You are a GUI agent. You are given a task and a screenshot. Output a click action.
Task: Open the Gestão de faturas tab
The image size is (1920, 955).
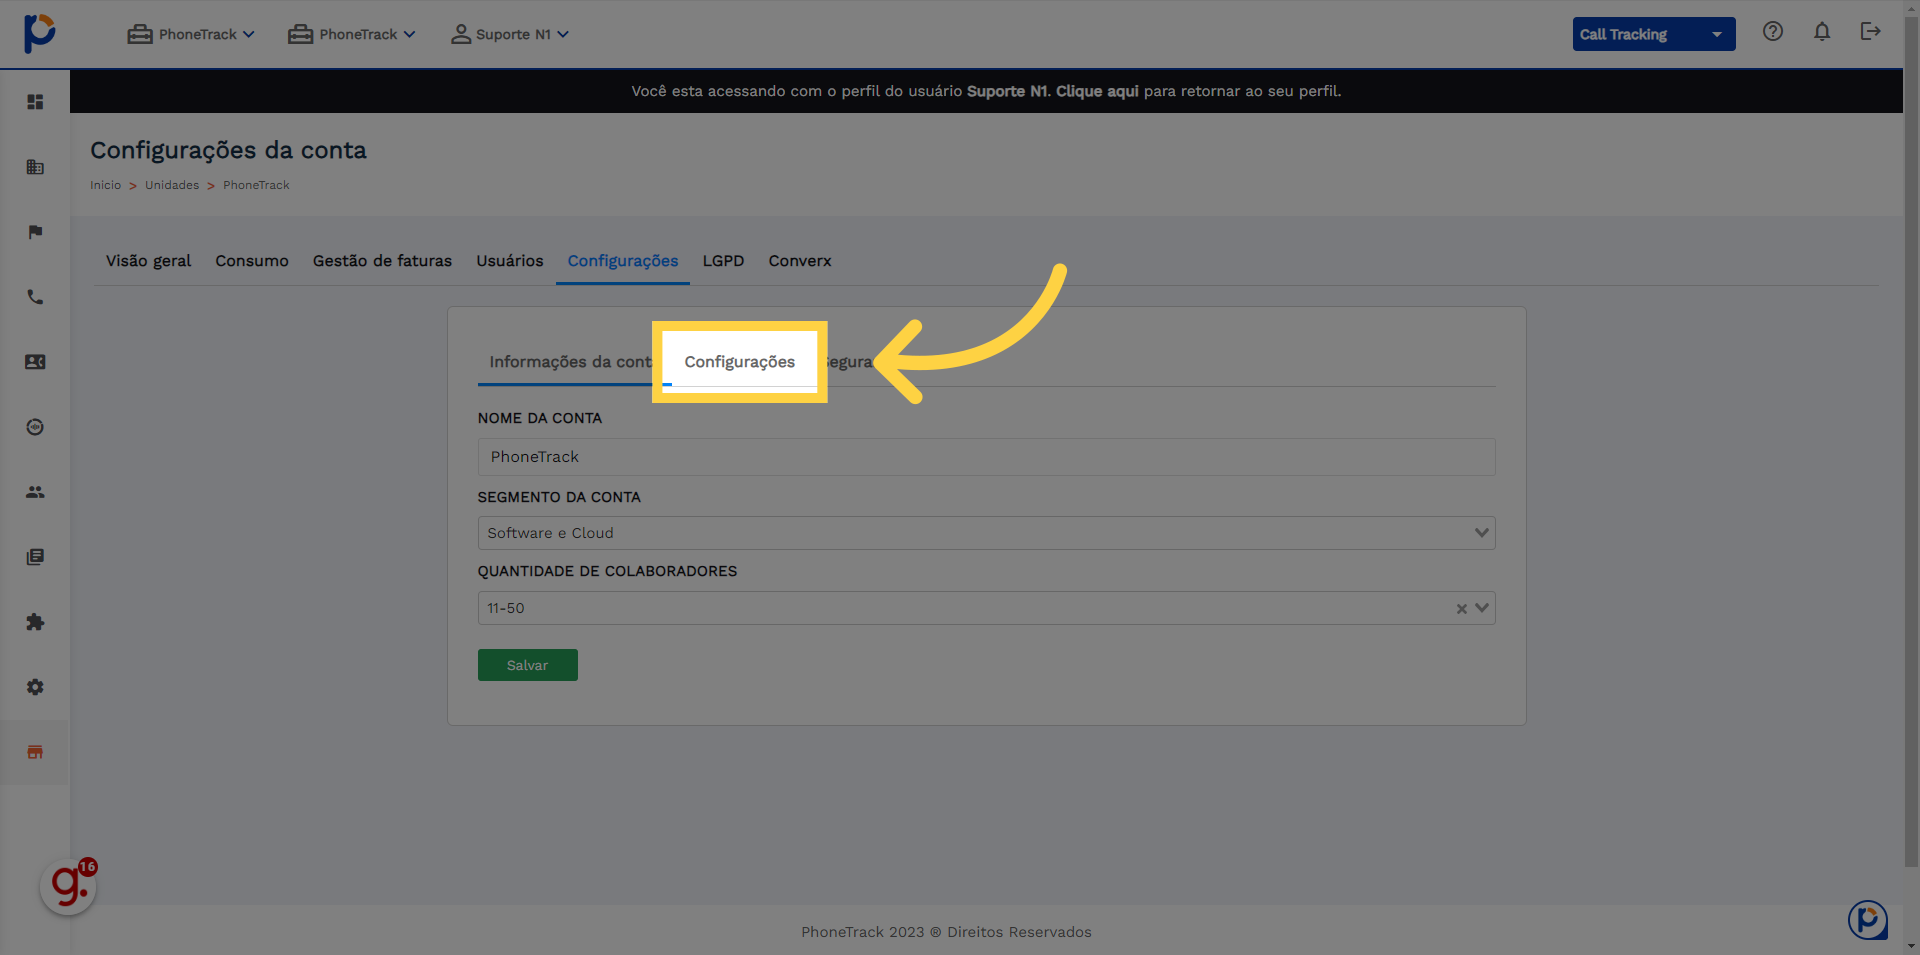[382, 261]
